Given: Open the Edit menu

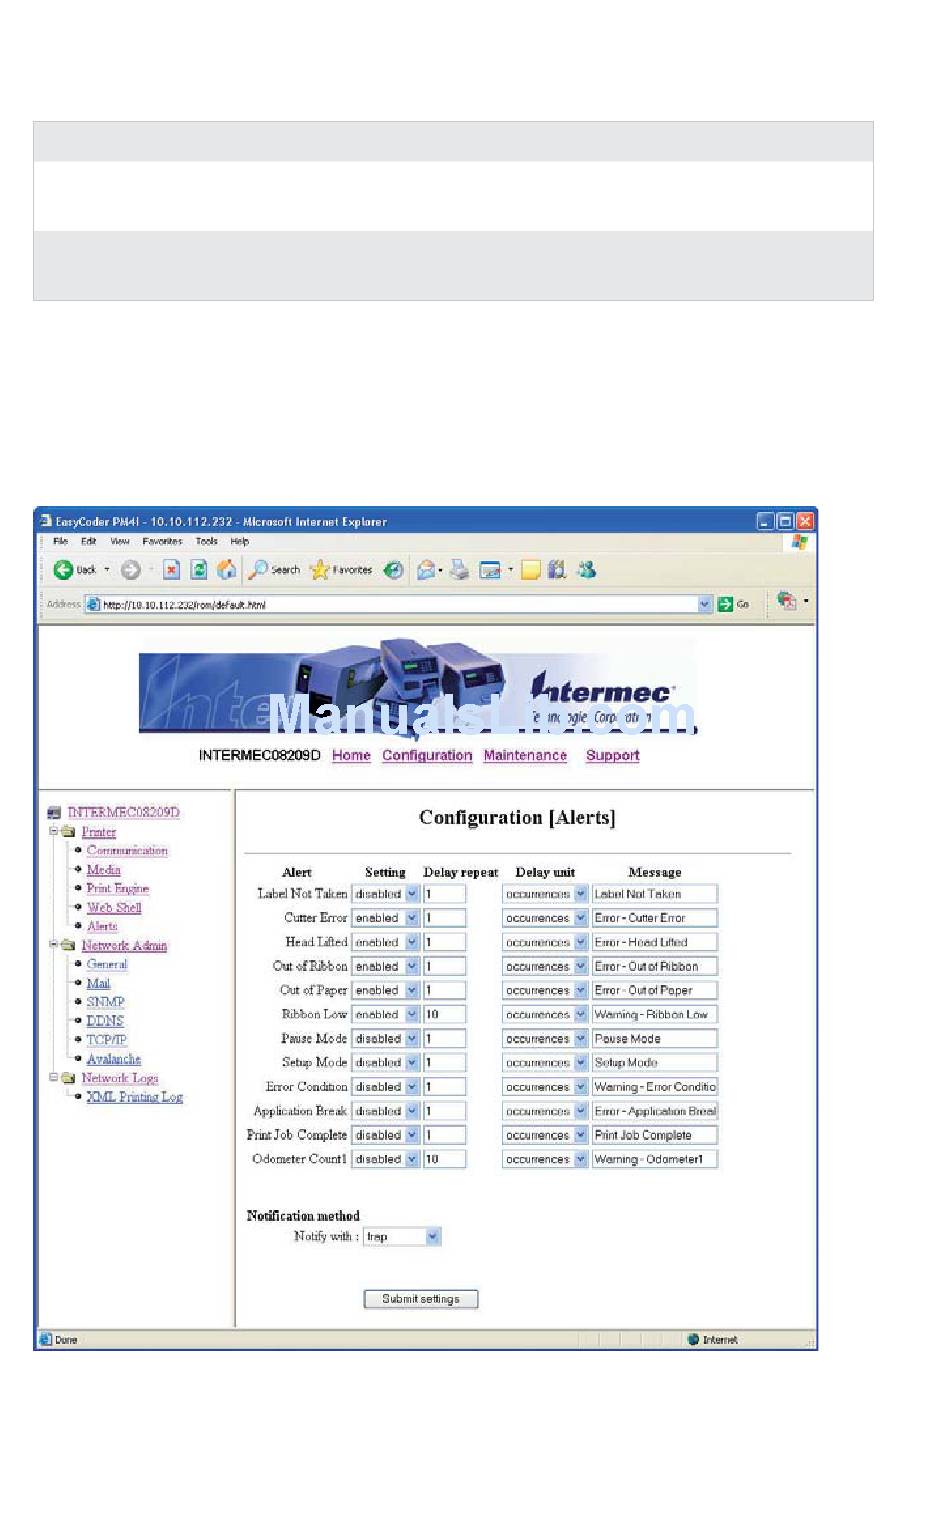Looking at the screenshot, I should coord(89,541).
